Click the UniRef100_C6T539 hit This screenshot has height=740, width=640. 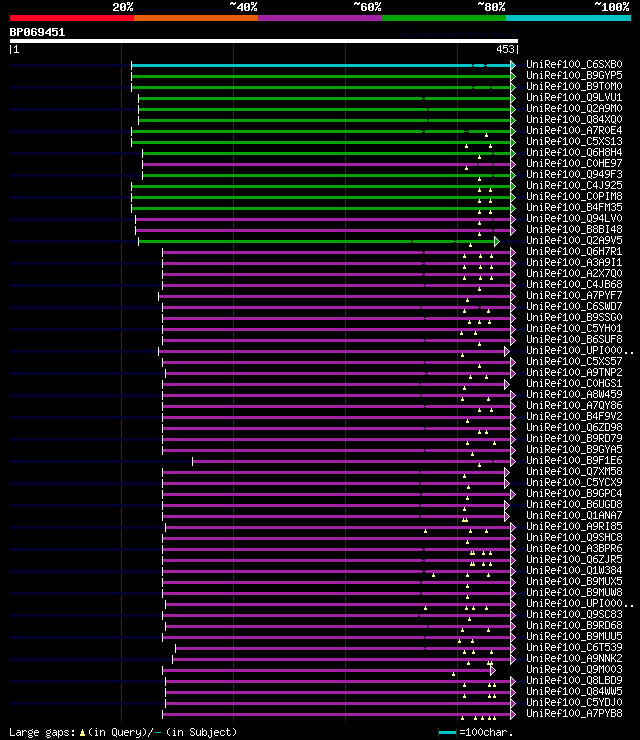574,648
